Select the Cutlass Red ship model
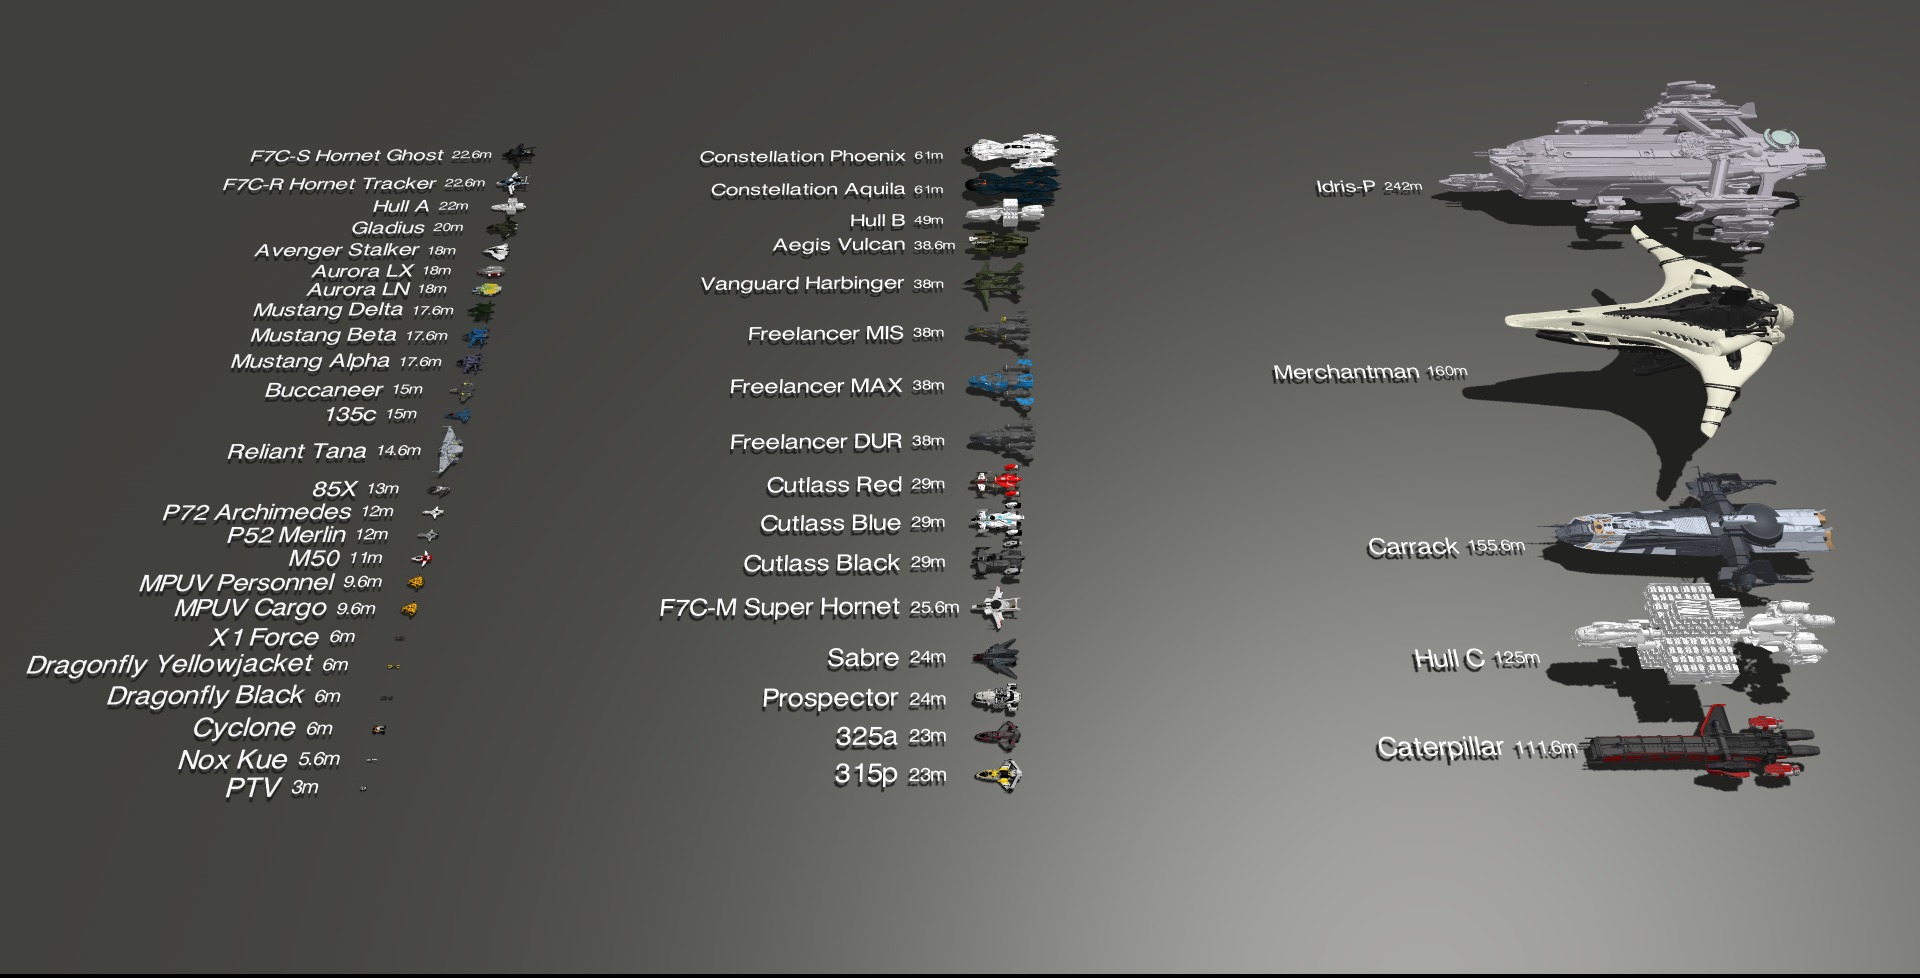 (x=997, y=485)
